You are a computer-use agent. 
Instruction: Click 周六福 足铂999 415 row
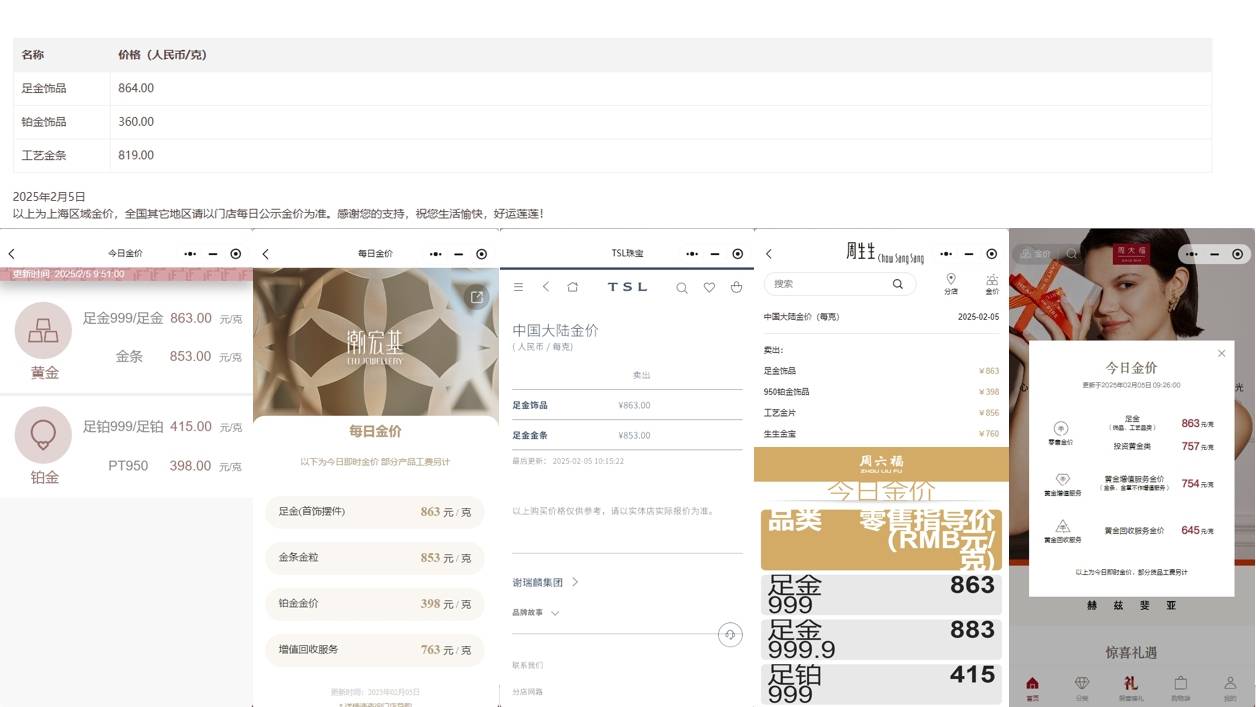click(x=881, y=684)
